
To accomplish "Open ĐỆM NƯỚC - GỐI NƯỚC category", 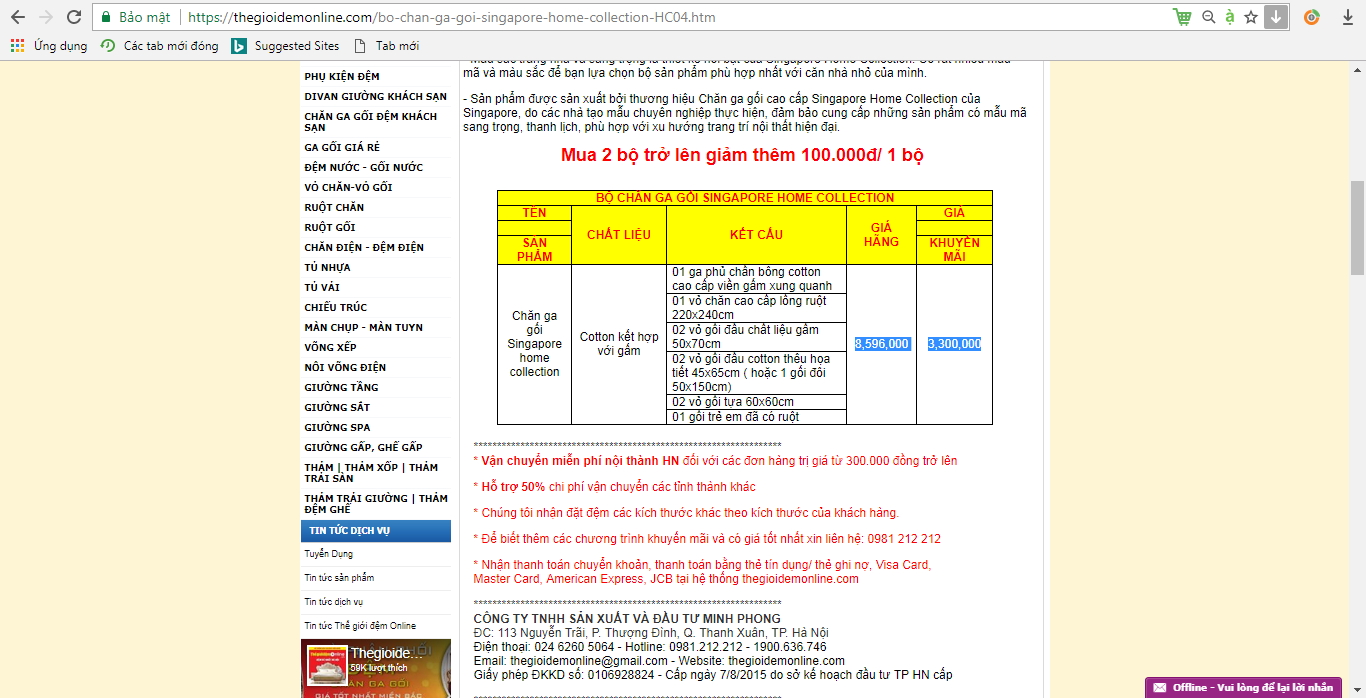I will coord(364,168).
